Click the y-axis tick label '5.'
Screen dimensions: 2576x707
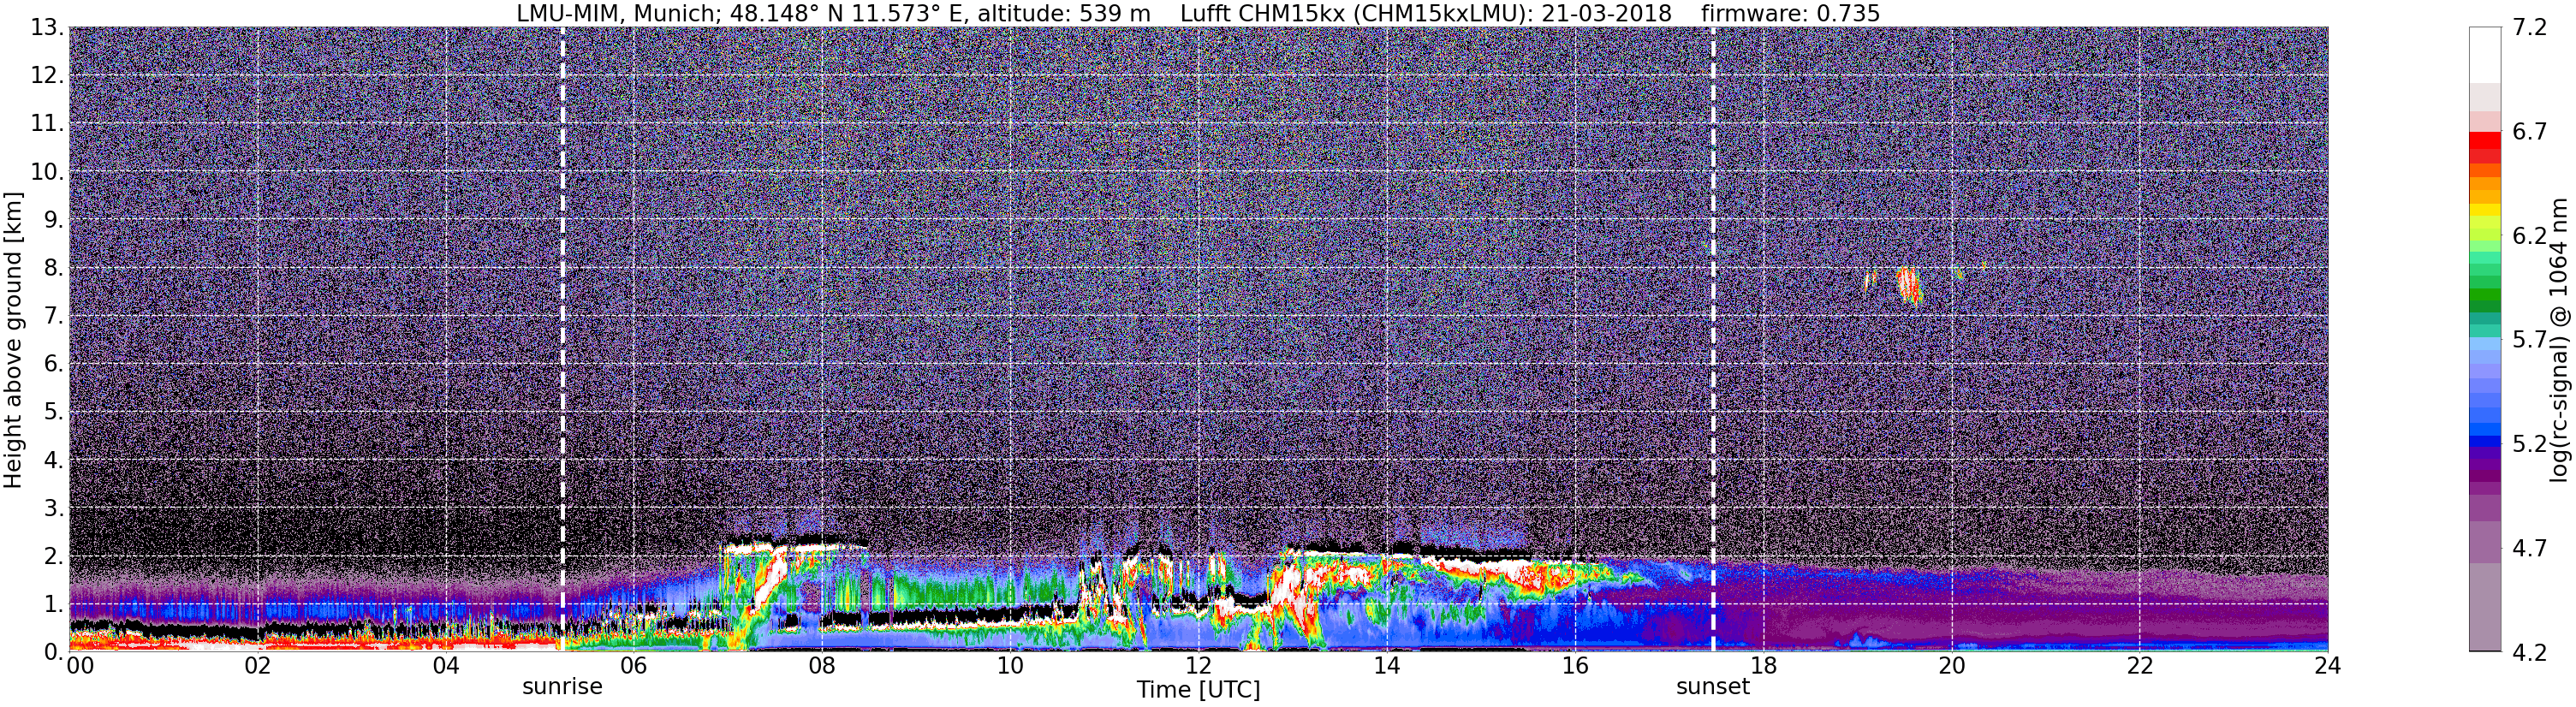[x=53, y=412]
